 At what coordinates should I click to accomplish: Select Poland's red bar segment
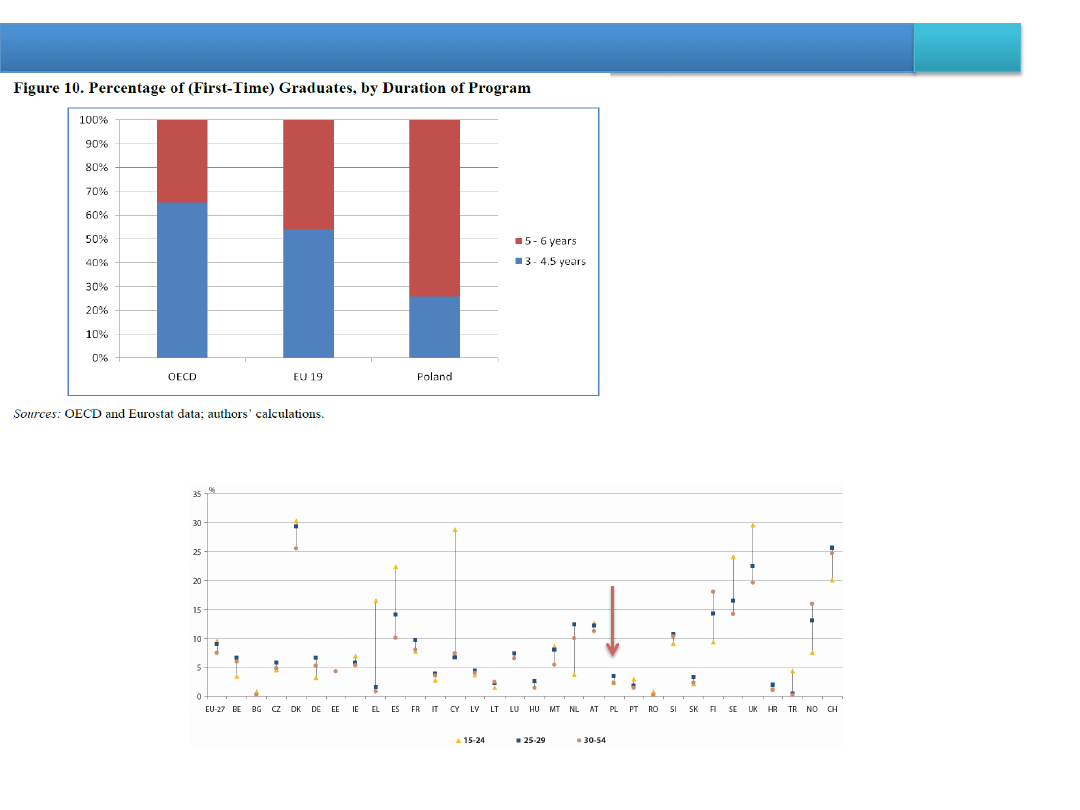[x=434, y=208]
